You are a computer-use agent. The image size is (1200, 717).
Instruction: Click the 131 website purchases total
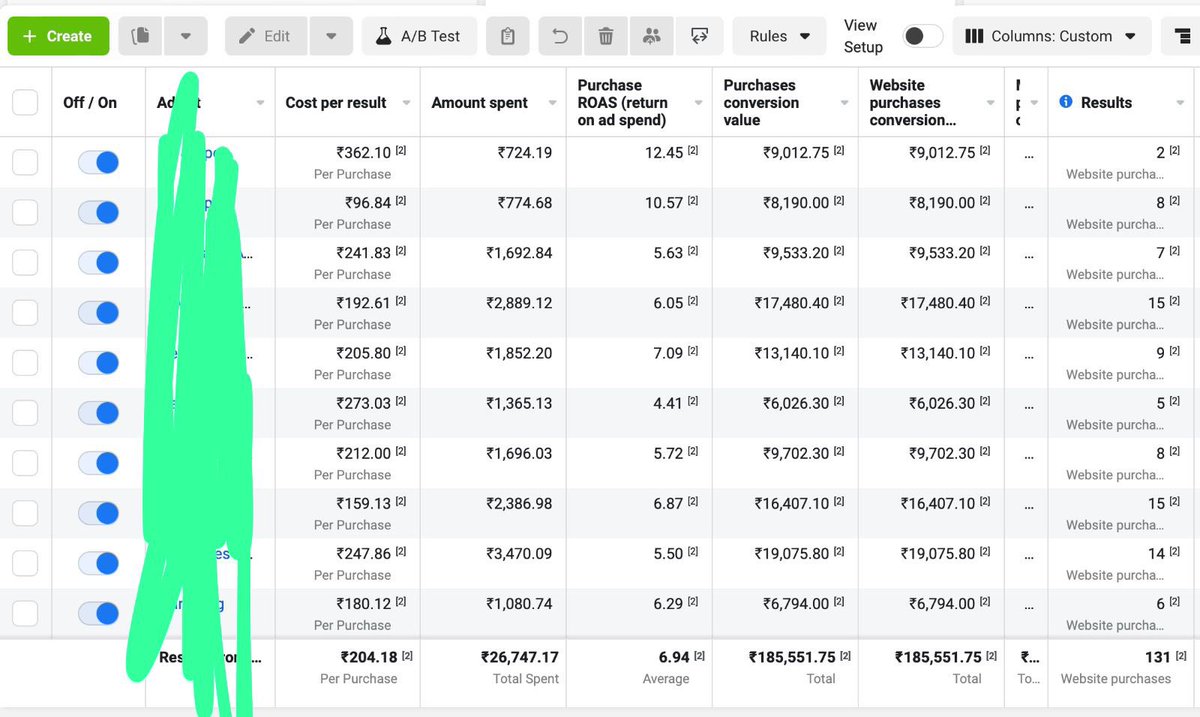[x=1158, y=657]
